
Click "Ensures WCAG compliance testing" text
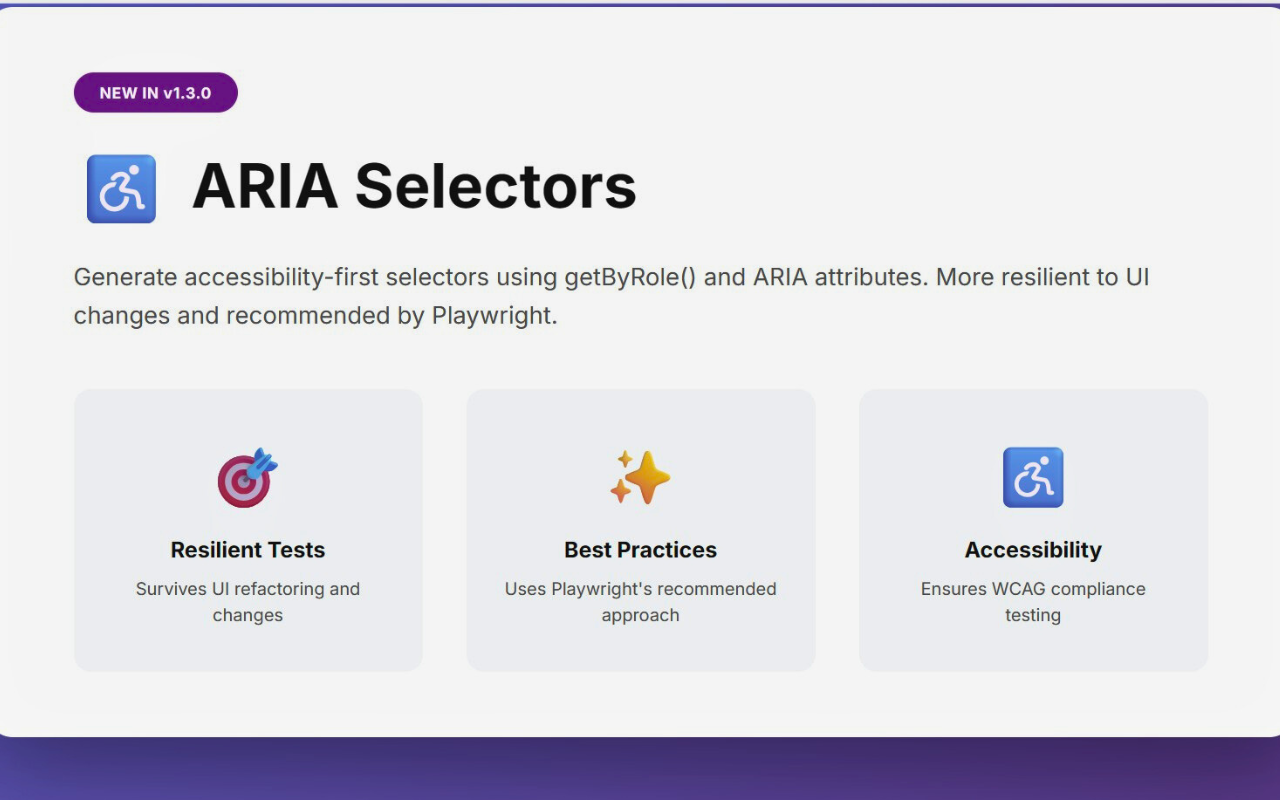[x=1033, y=602]
